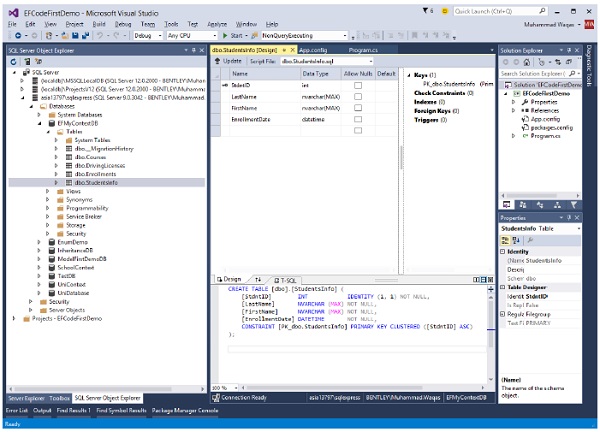Click the Sync with Active Document icon

pyautogui.click(x=558, y=62)
